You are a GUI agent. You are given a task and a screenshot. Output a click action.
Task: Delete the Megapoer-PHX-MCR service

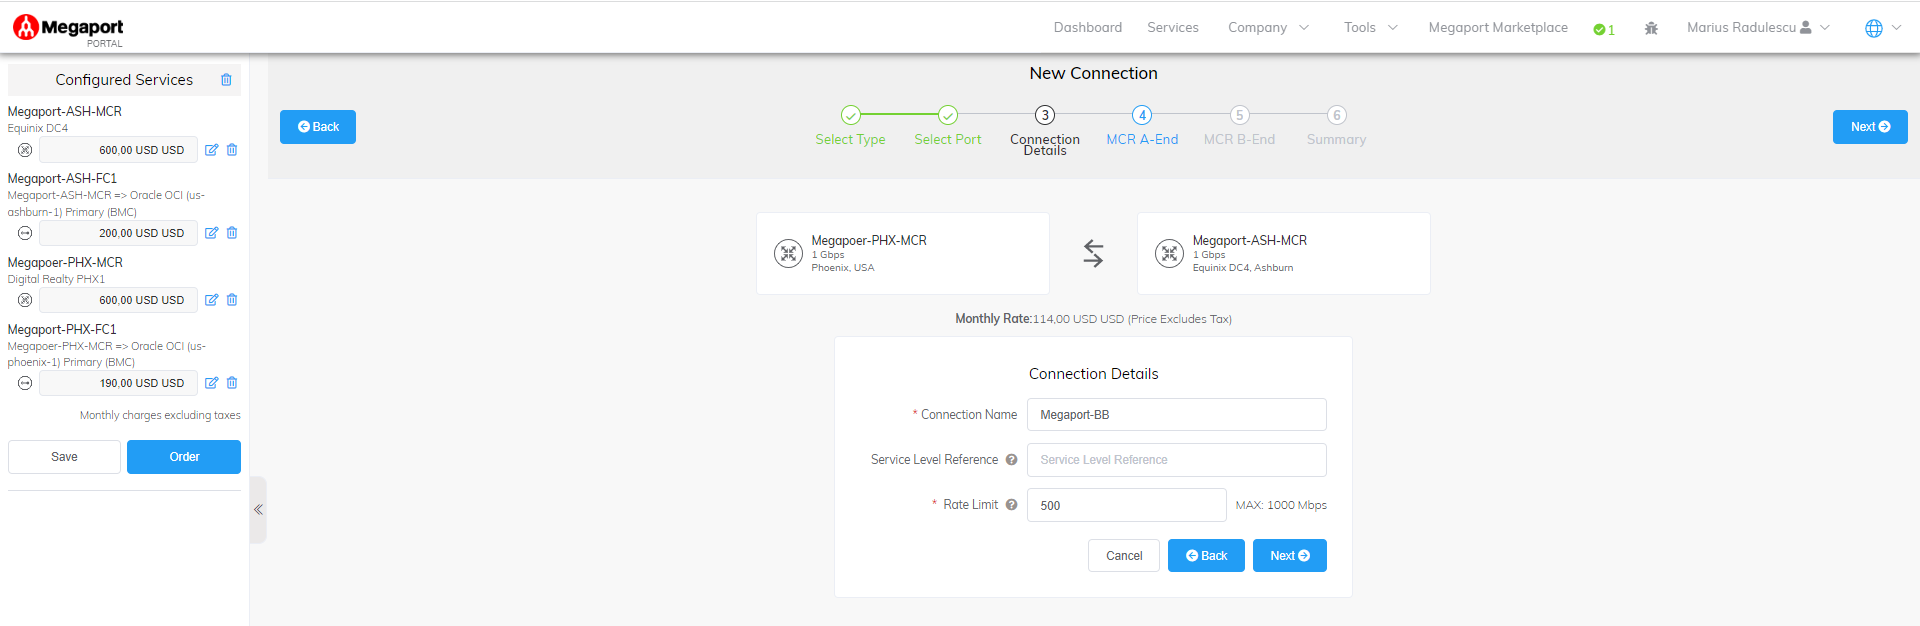pyautogui.click(x=232, y=300)
